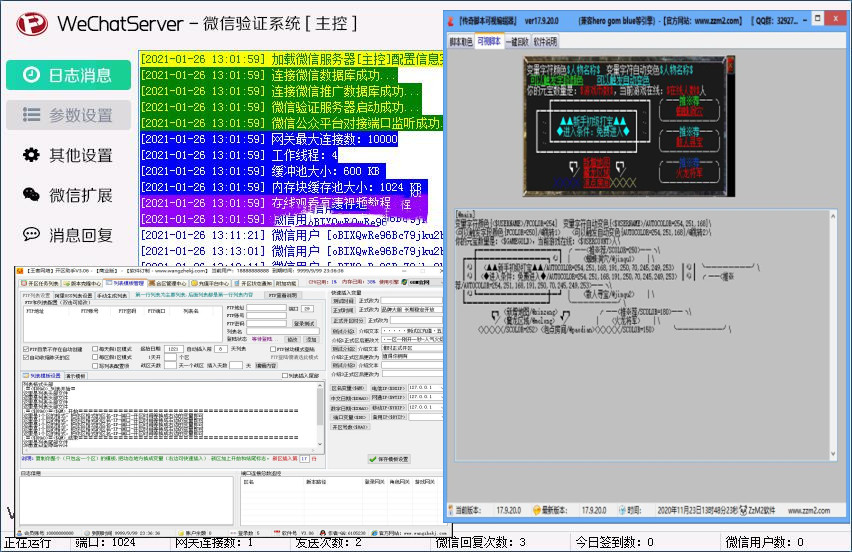Image resolution: width=852 pixels, height=552 pixels.
Task: Toggle the 自动获取端开新区 checkbox
Action: click(x=24, y=357)
